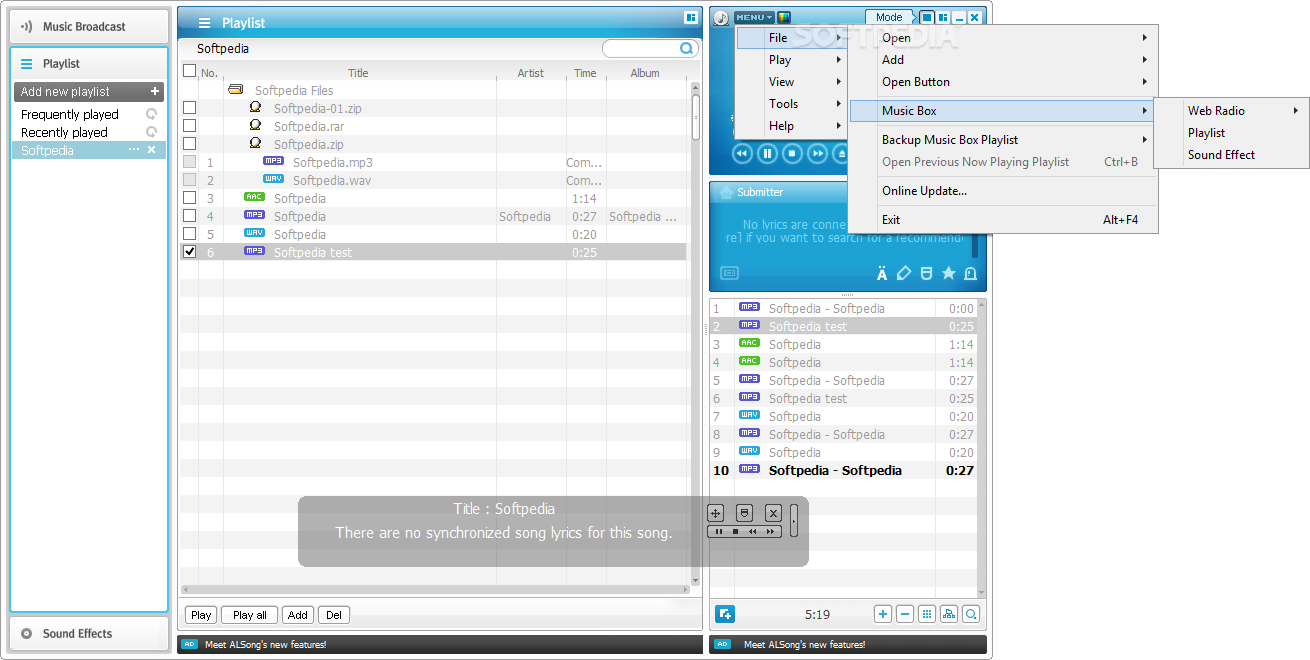The width and height of the screenshot is (1310, 660).
Task: Click the Add button below playlist
Action: tap(298, 615)
